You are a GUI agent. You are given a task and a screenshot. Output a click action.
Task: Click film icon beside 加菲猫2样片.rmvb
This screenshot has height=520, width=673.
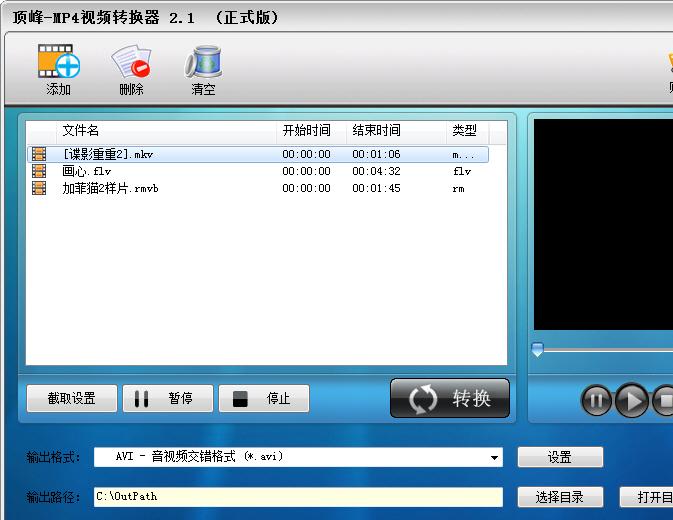pyautogui.click(x=39, y=188)
